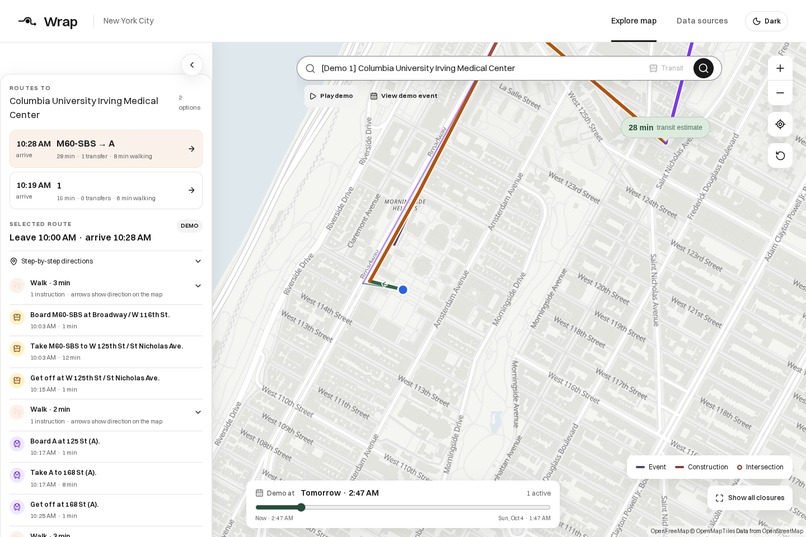Screen dimensions: 806x537
Task: Click the walk icon for Walk 3 min
Action: 17,286
